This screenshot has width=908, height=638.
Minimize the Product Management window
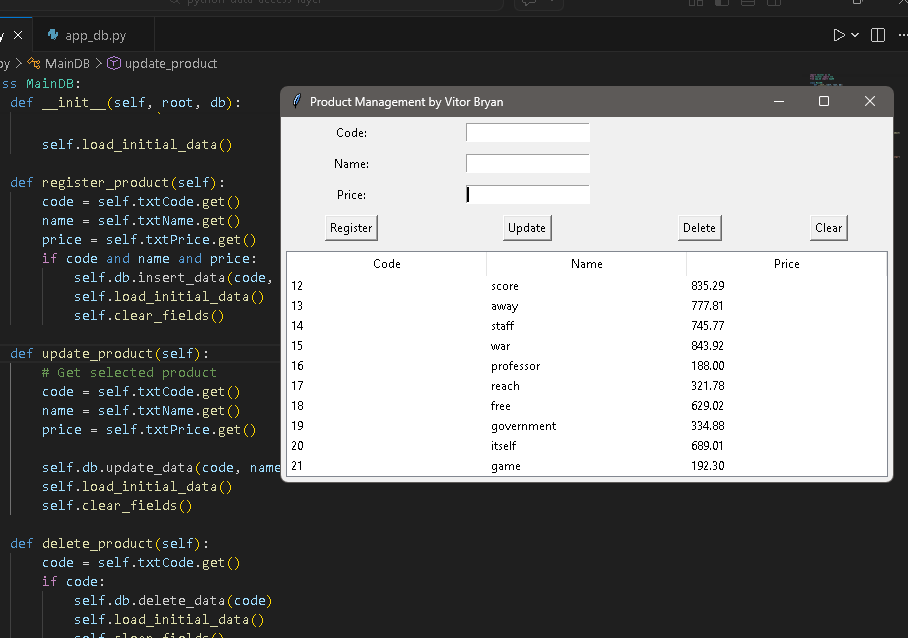point(779,101)
